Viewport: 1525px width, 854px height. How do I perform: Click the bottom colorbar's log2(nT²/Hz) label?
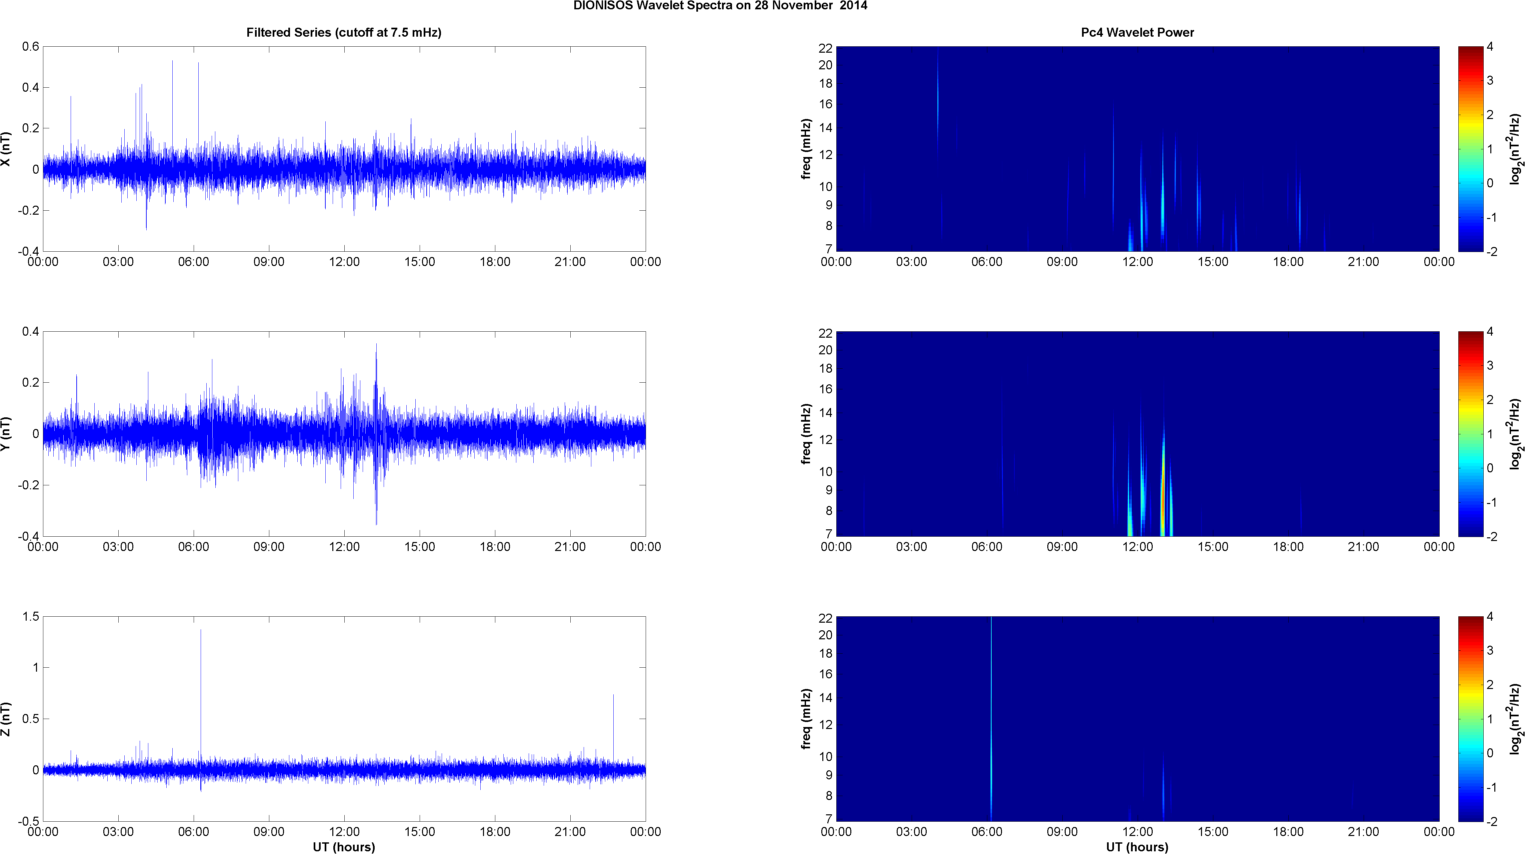(1516, 719)
